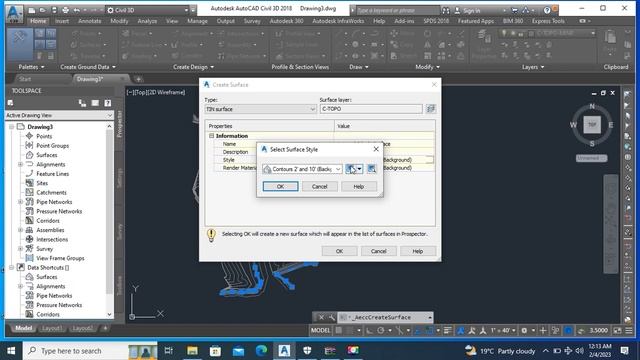Screen dimensions: 640x360
Task: Click the Toolspace tree view toggle icon
Action: pos(82,103)
